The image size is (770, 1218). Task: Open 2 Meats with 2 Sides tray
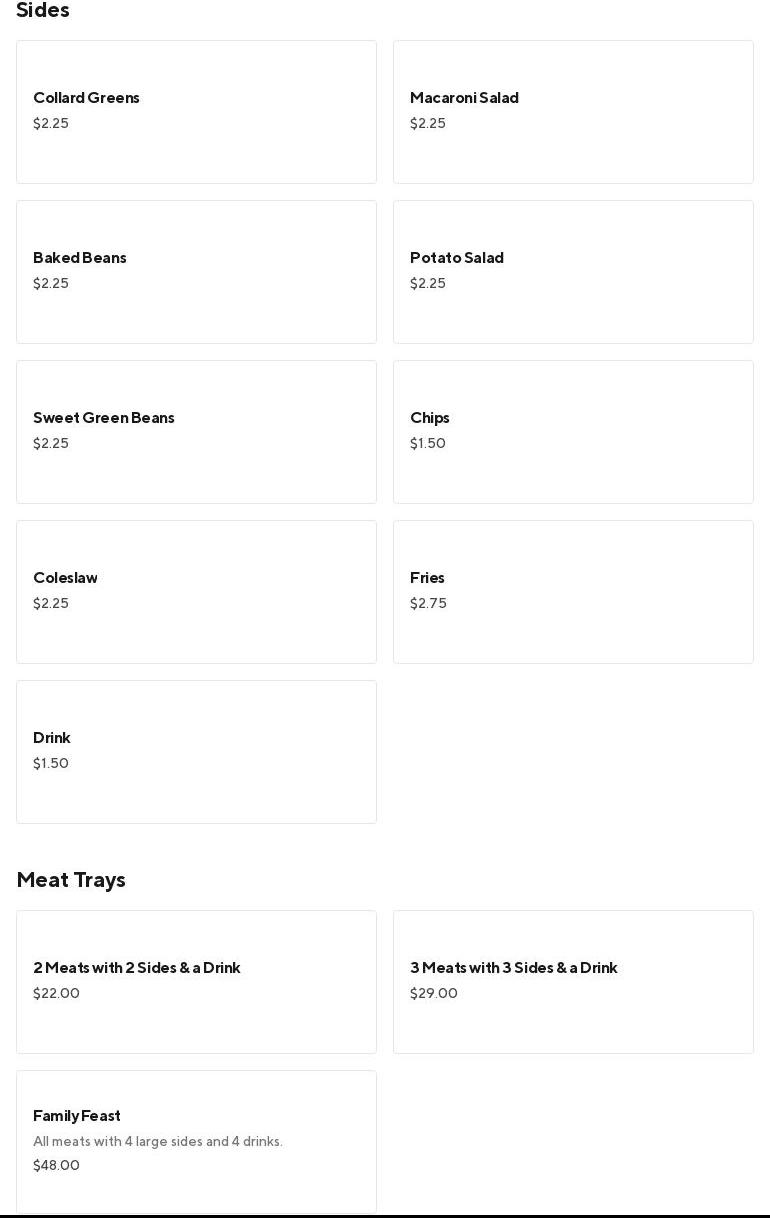[196, 982]
